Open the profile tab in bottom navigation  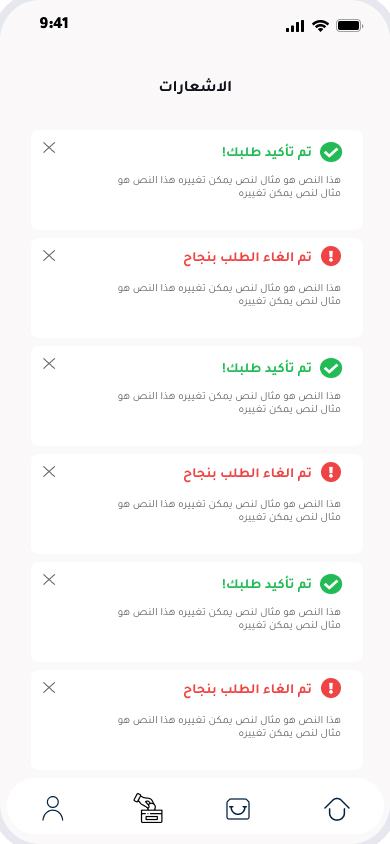(53, 808)
